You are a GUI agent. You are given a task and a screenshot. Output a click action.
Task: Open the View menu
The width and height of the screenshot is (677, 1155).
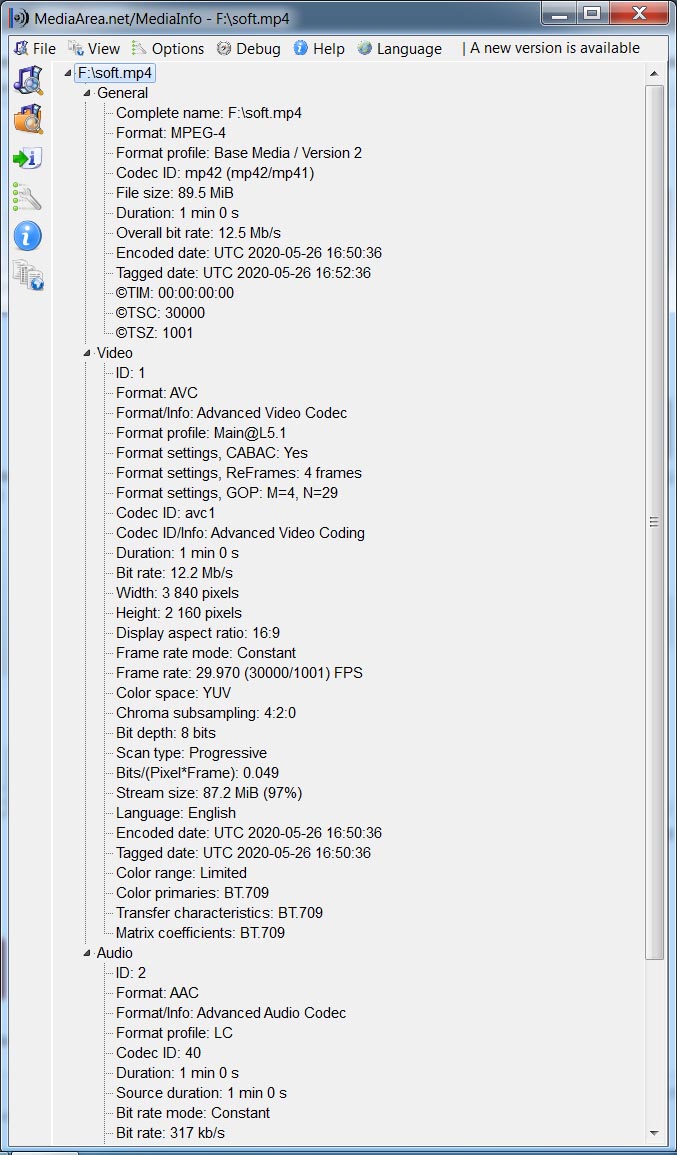click(94, 49)
